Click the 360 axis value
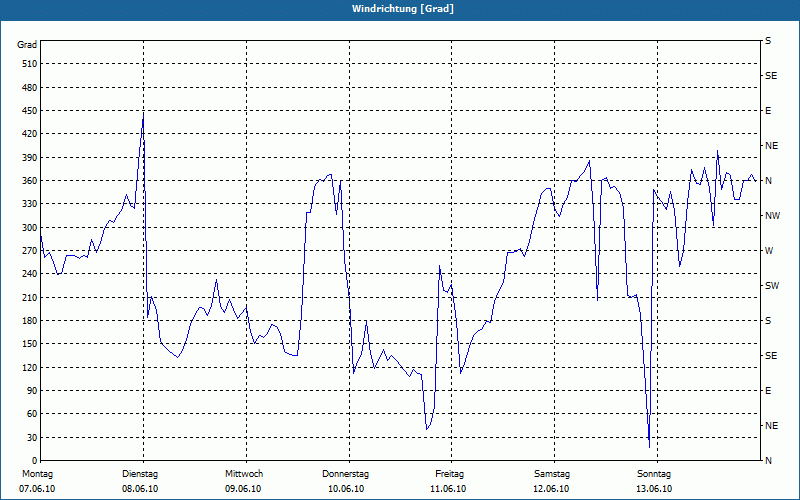The width and height of the screenshot is (800, 500). (29, 181)
